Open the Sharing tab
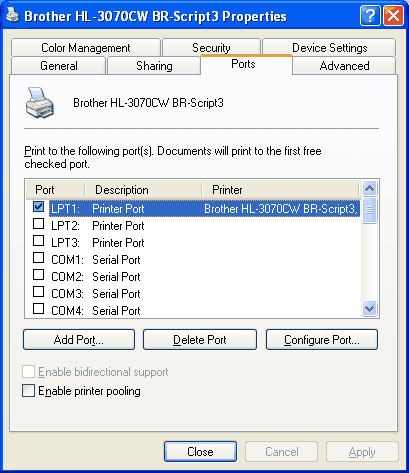The image size is (409, 473). click(154, 66)
